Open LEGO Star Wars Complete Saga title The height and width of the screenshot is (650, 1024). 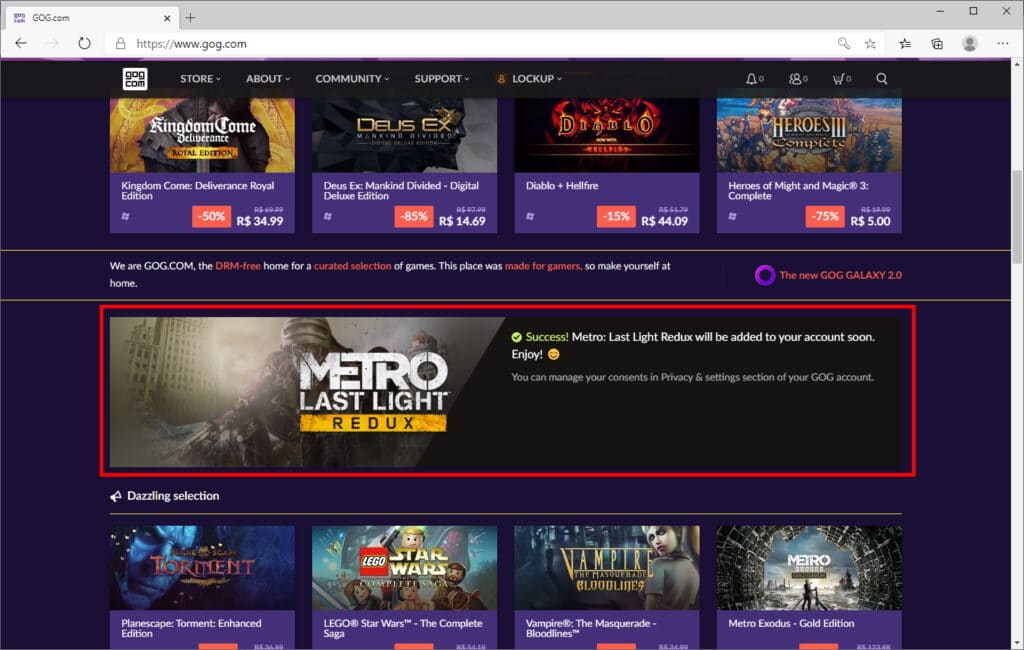(403, 628)
